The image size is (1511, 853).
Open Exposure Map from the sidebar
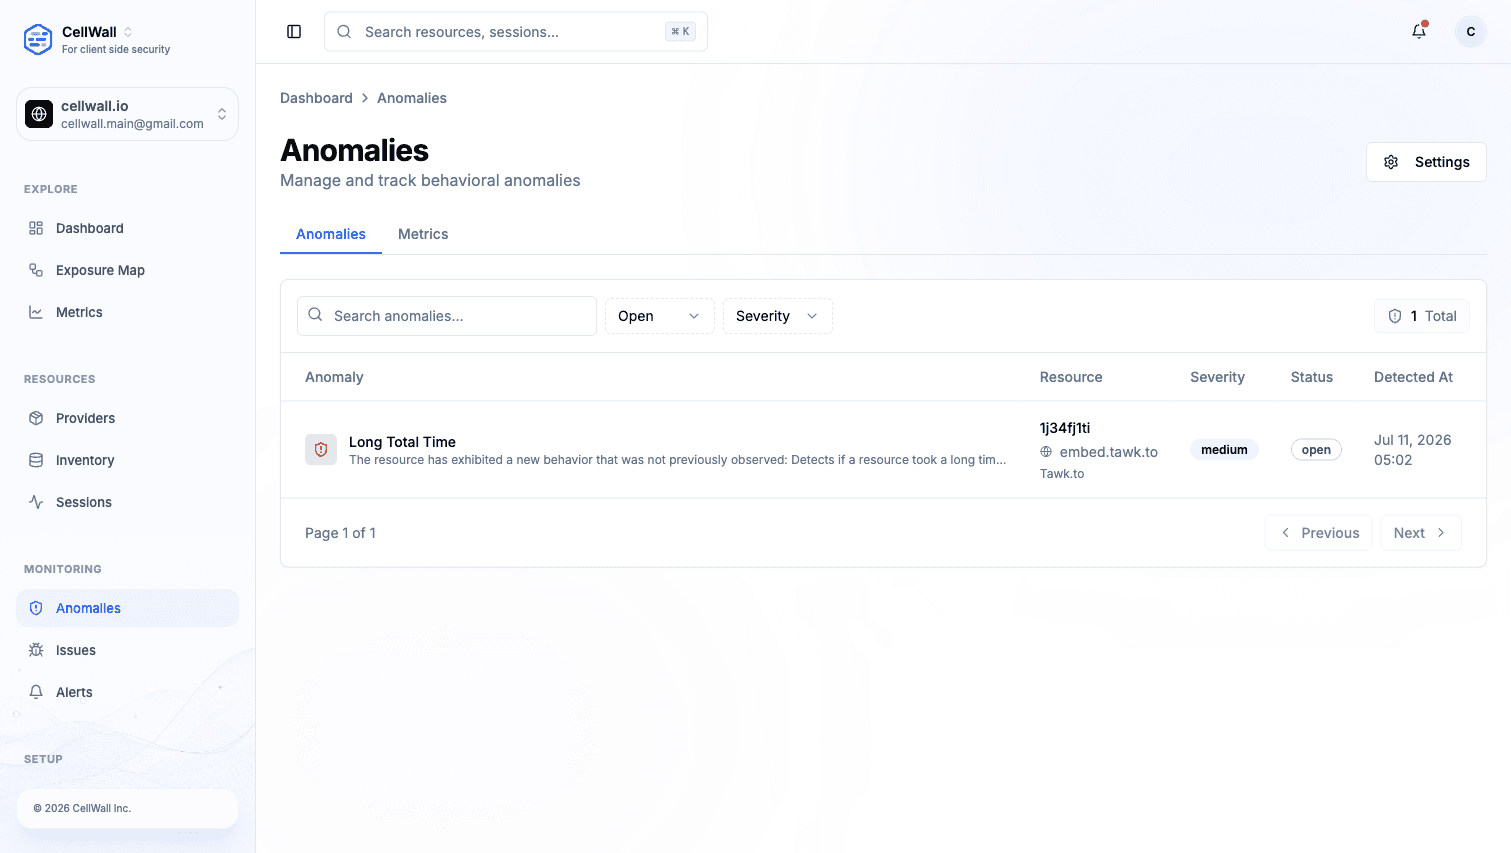coord(127,270)
